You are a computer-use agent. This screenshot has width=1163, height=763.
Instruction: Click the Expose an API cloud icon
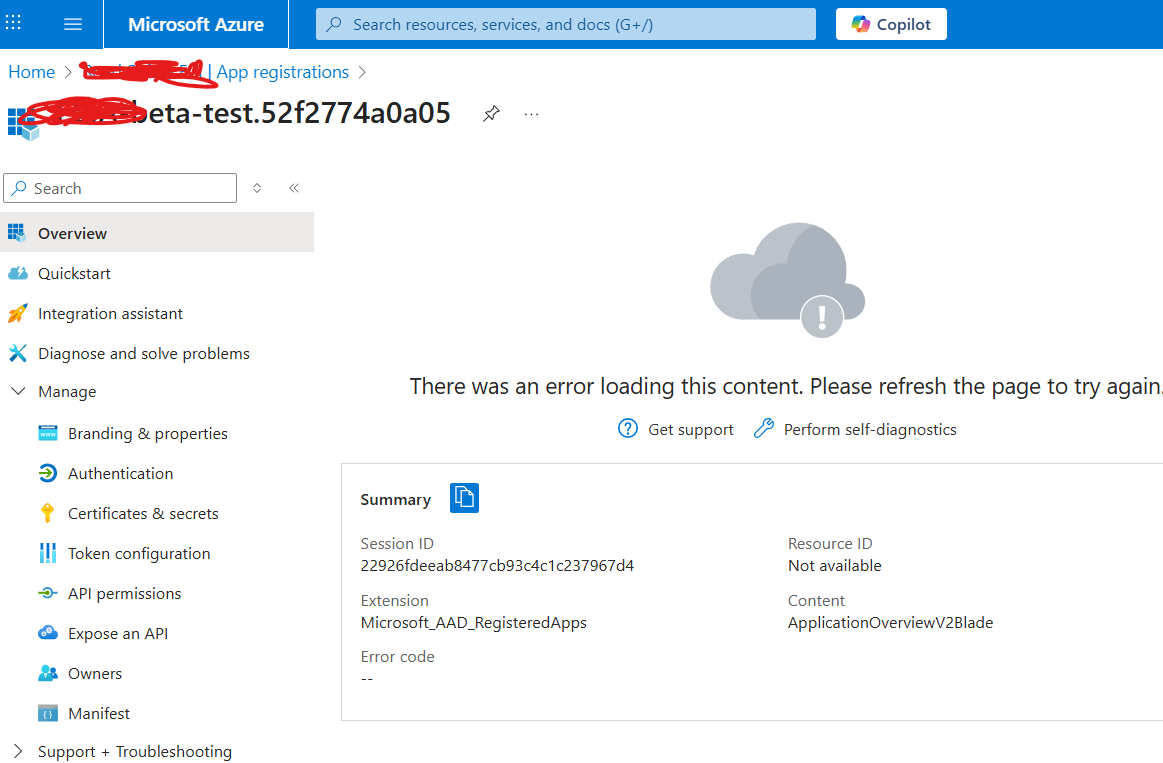click(47, 633)
